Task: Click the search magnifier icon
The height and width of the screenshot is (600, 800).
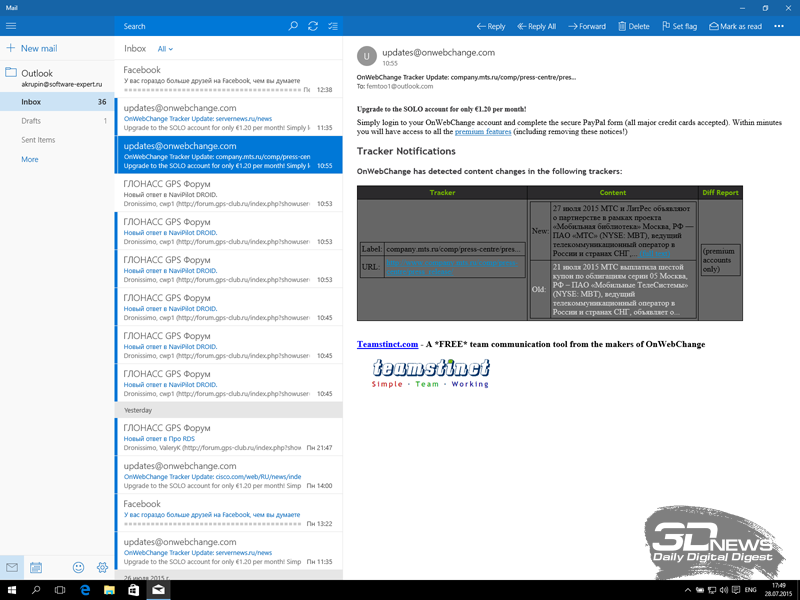Action: click(x=293, y=26)
